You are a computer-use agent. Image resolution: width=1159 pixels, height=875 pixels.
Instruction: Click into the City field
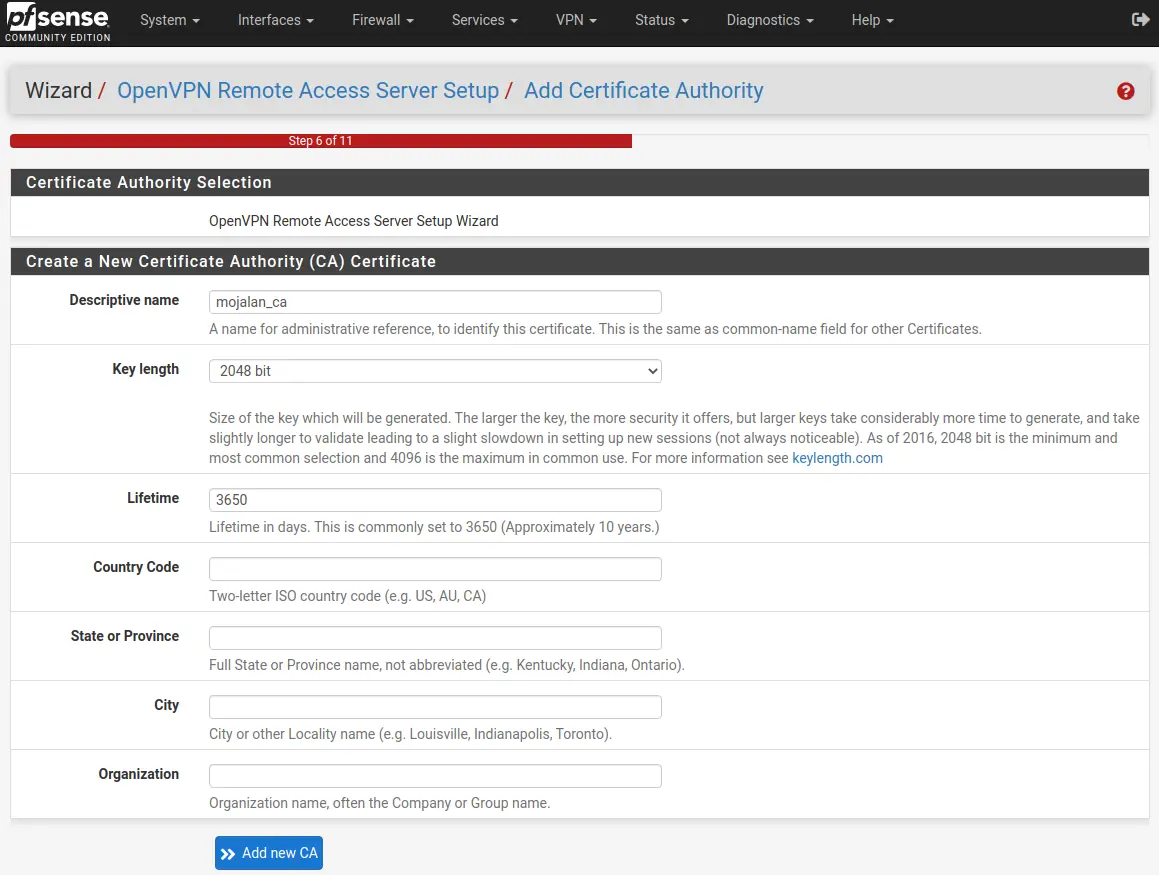435,707
